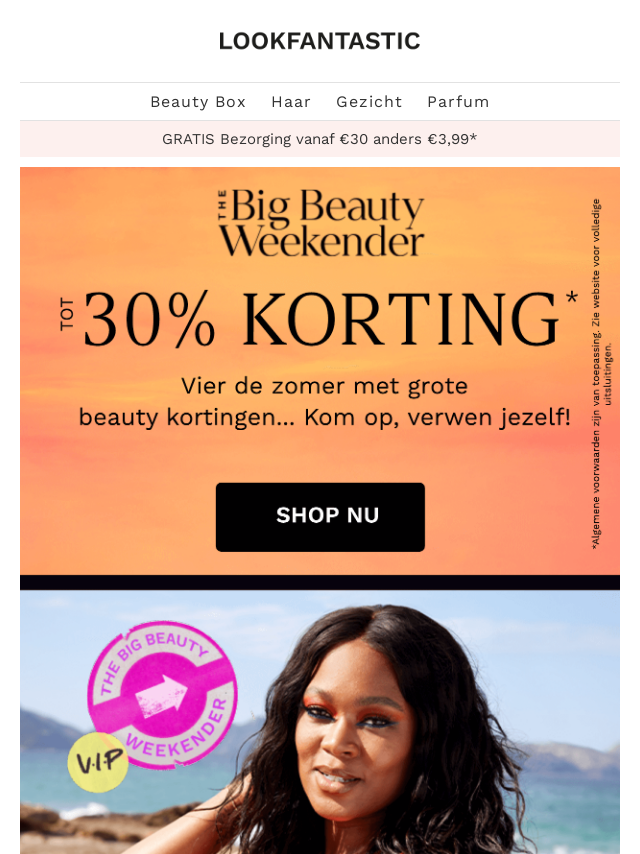This screenshot has height=854, width=640.
Task: Open the Beauty Box menu link
Action: click(x=198, y=102)
